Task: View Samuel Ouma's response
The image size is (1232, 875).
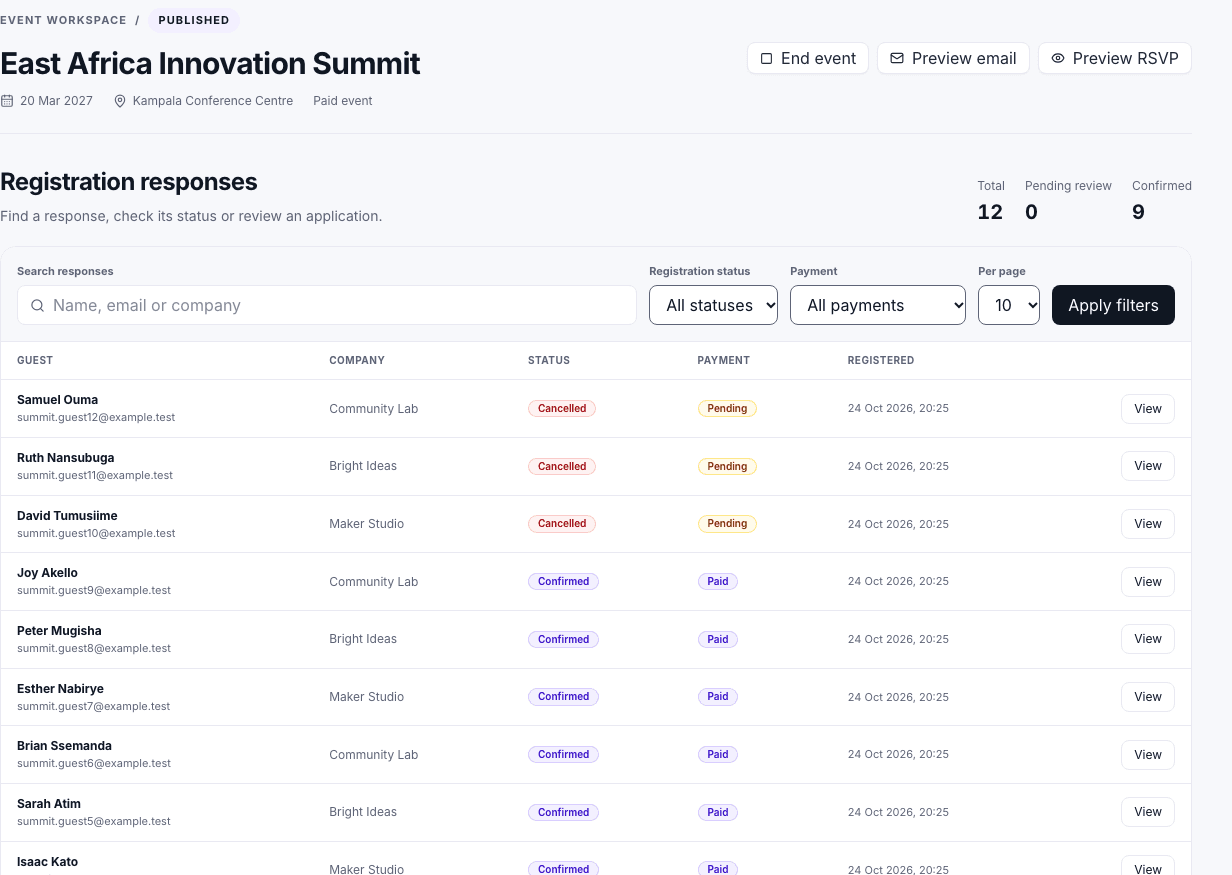Action: 1148,408
